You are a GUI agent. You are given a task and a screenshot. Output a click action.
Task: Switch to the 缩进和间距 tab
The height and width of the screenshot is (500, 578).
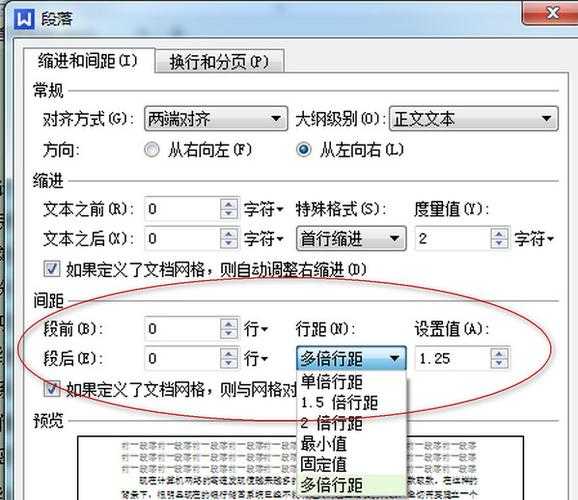click(x=88, y=60)
